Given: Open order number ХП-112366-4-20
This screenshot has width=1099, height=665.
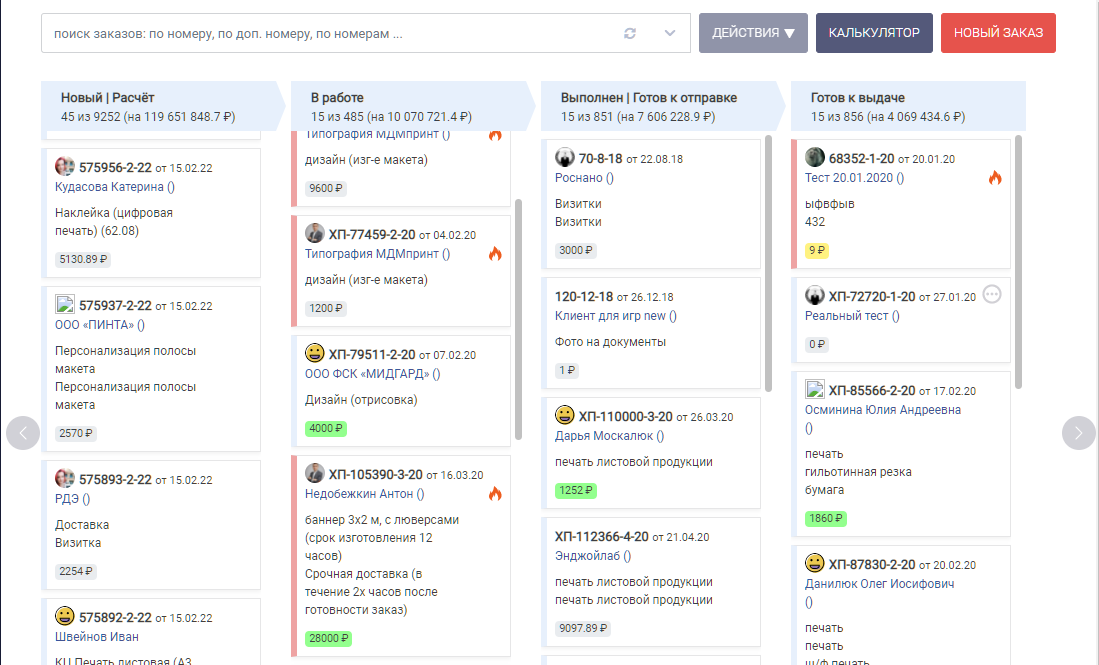Looking at the screenshot, I should 601,537.
